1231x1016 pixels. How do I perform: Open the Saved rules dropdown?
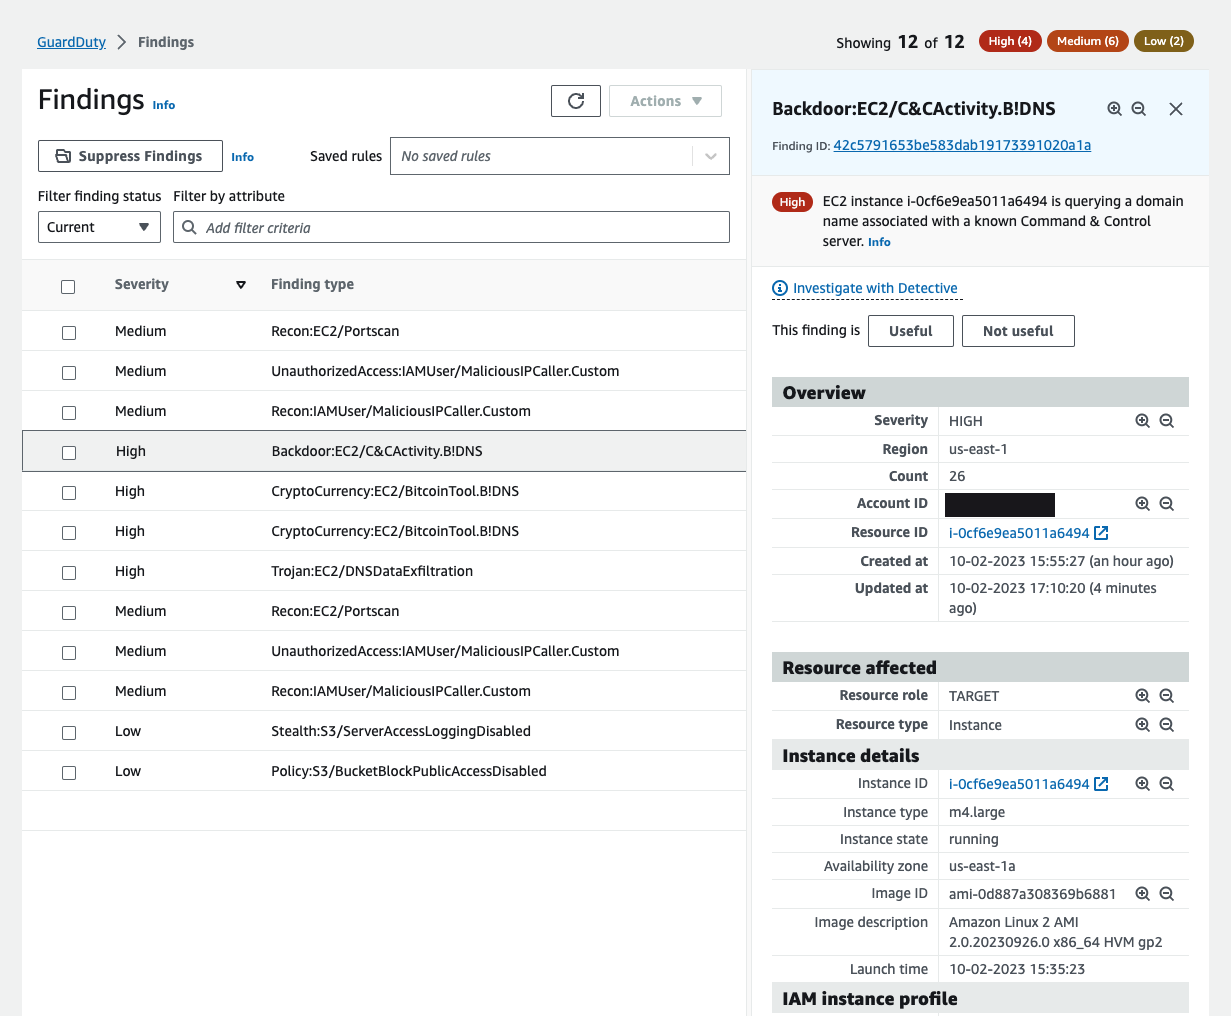(x=560, y=156)
